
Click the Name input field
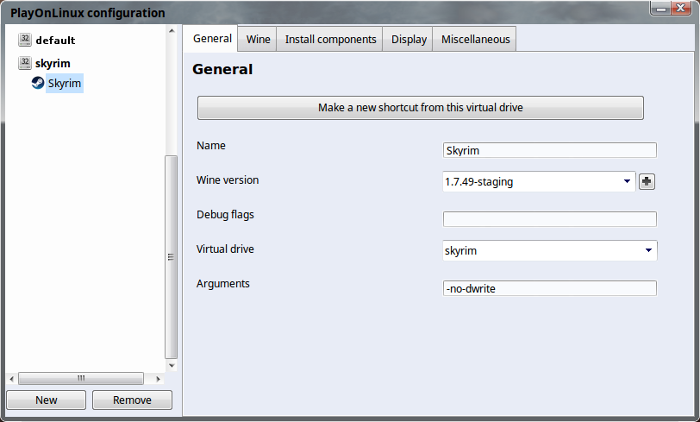(x=550, y=150)
